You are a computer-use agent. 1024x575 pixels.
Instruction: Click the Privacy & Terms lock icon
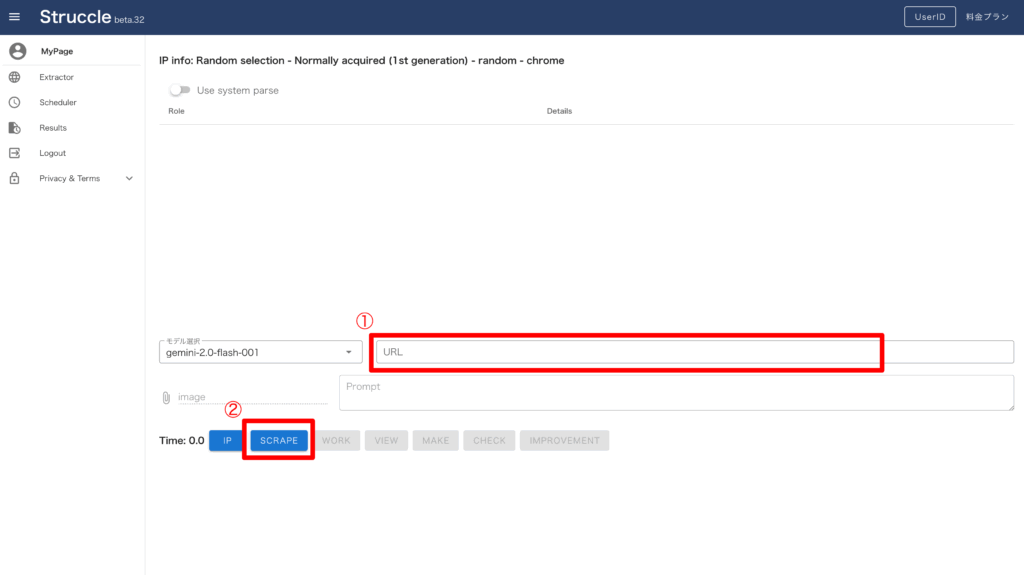(x=14, y=178)
